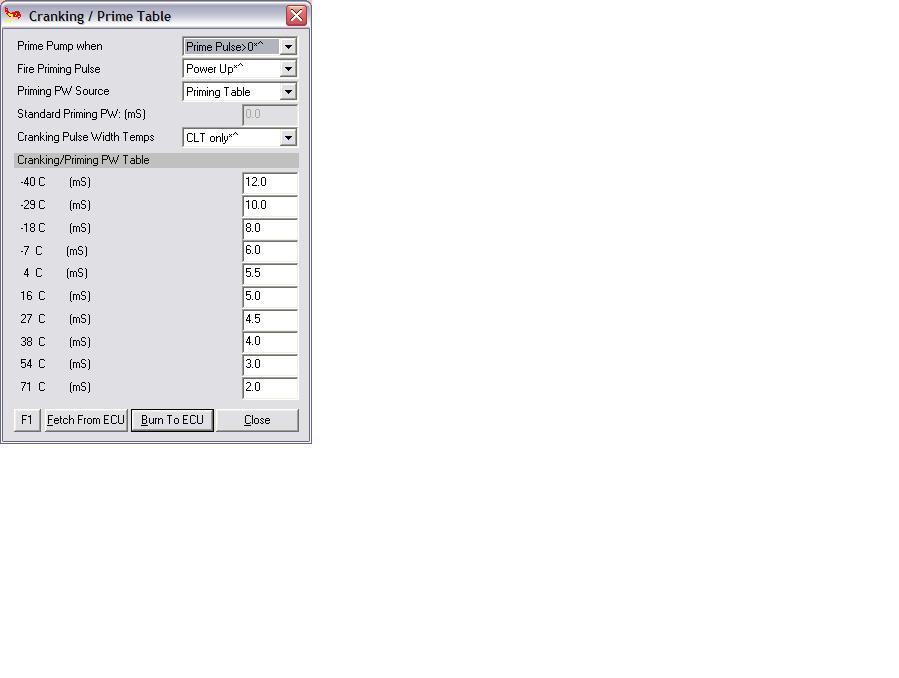Click the Priming PW Source label
Screen dimensions: 899x678
pyautogui.click(x=63, y=91)
